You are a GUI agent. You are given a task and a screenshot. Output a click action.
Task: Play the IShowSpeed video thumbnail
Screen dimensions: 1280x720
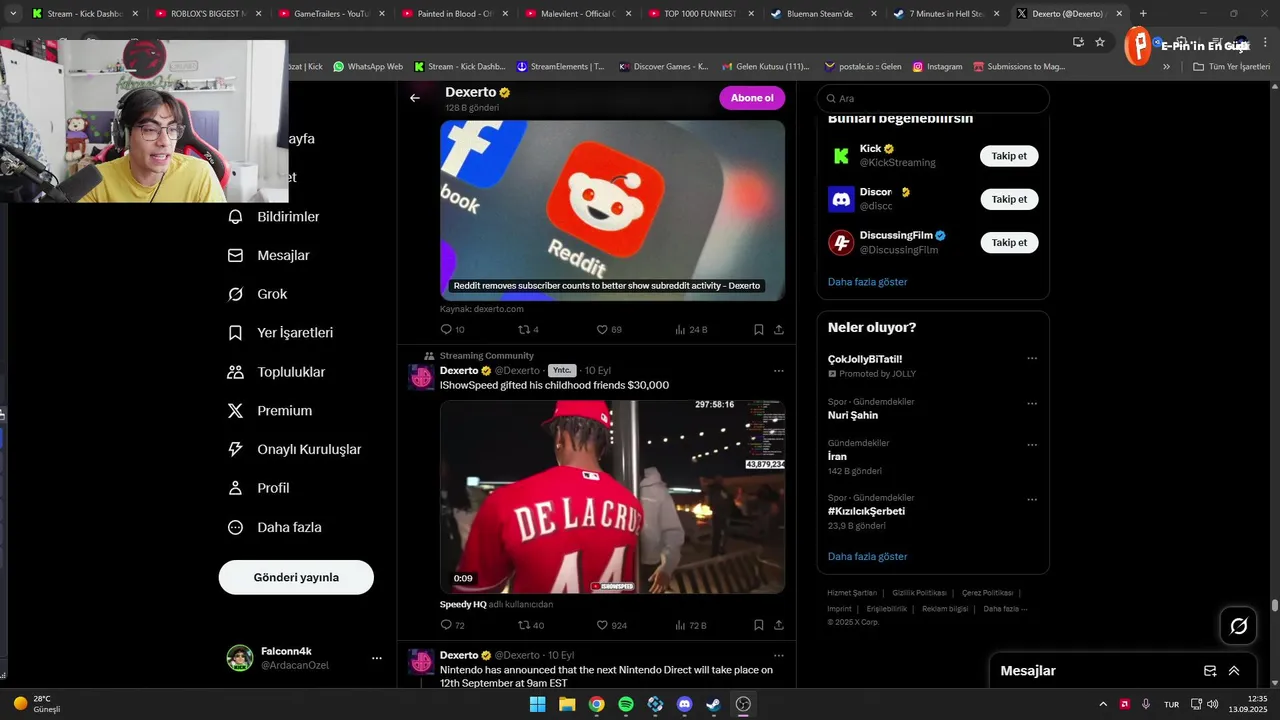[x=612, y=497]
